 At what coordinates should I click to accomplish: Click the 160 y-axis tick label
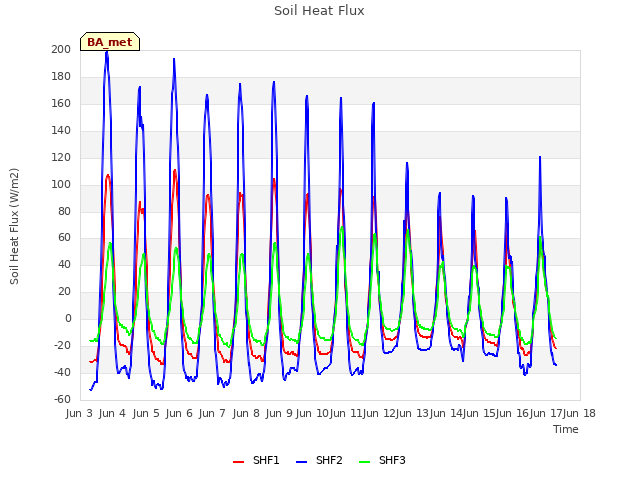(x=61, y=103)
